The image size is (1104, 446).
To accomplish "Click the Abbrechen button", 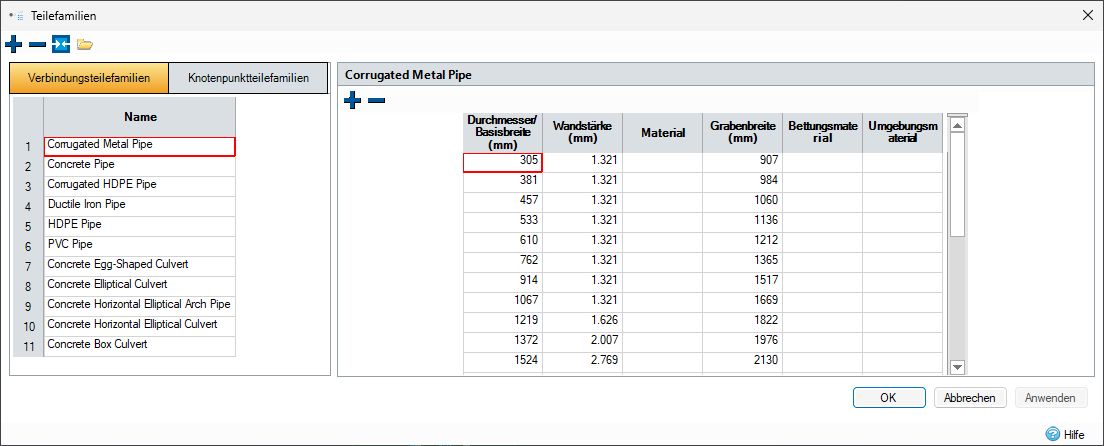I will click(x=970, y=398).
